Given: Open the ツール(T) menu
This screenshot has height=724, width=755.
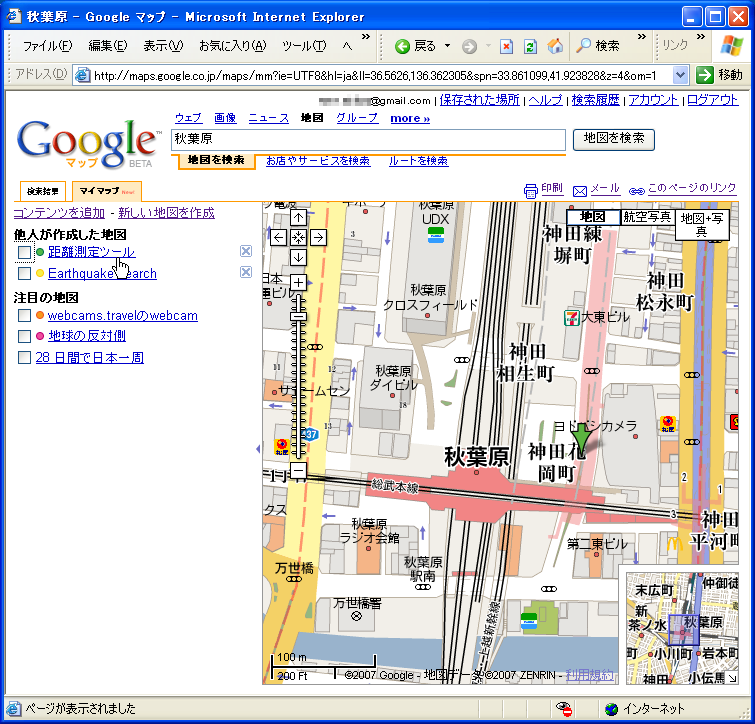Looking at the screenshot, I should click(304, 46).
